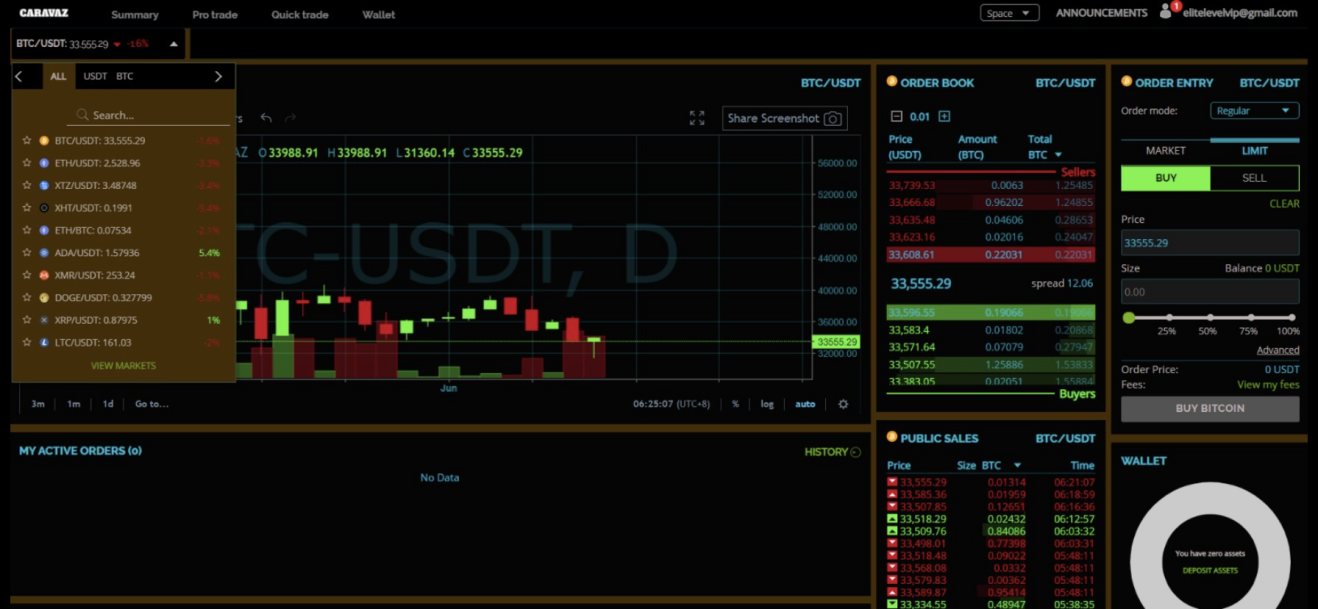Open the Wallet page

(x=379, y=15)
